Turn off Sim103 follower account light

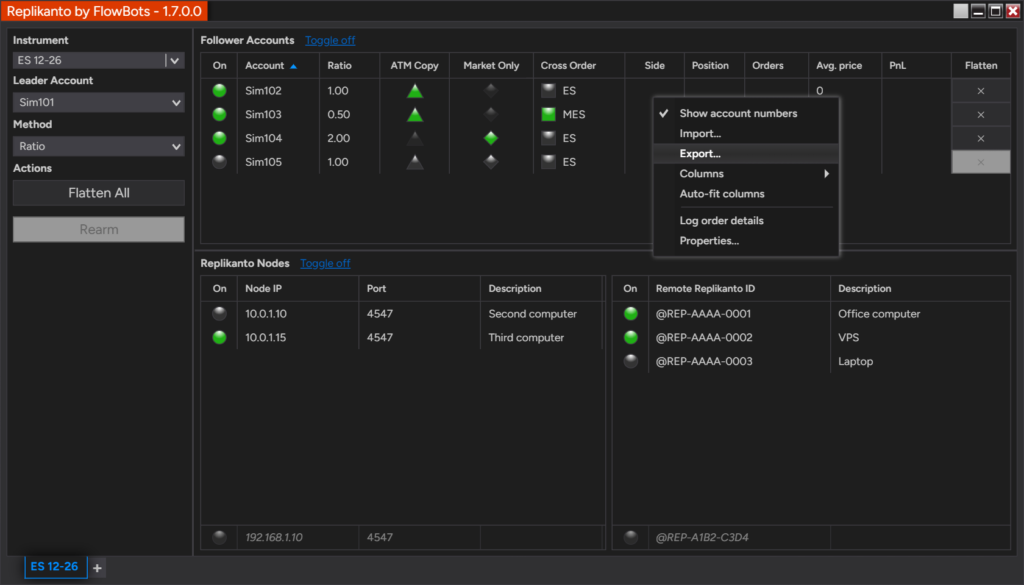[x=219, y=114]
